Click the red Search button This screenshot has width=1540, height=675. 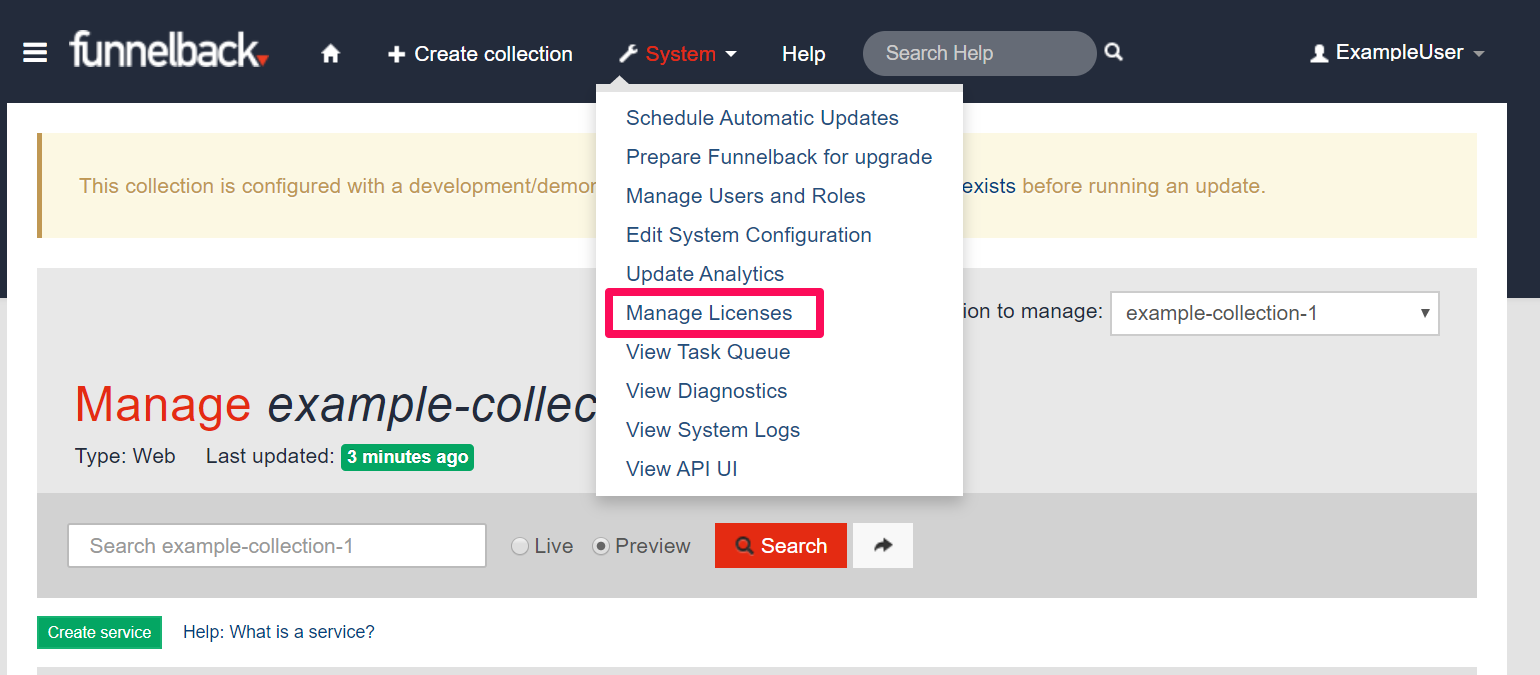(781, 546)
